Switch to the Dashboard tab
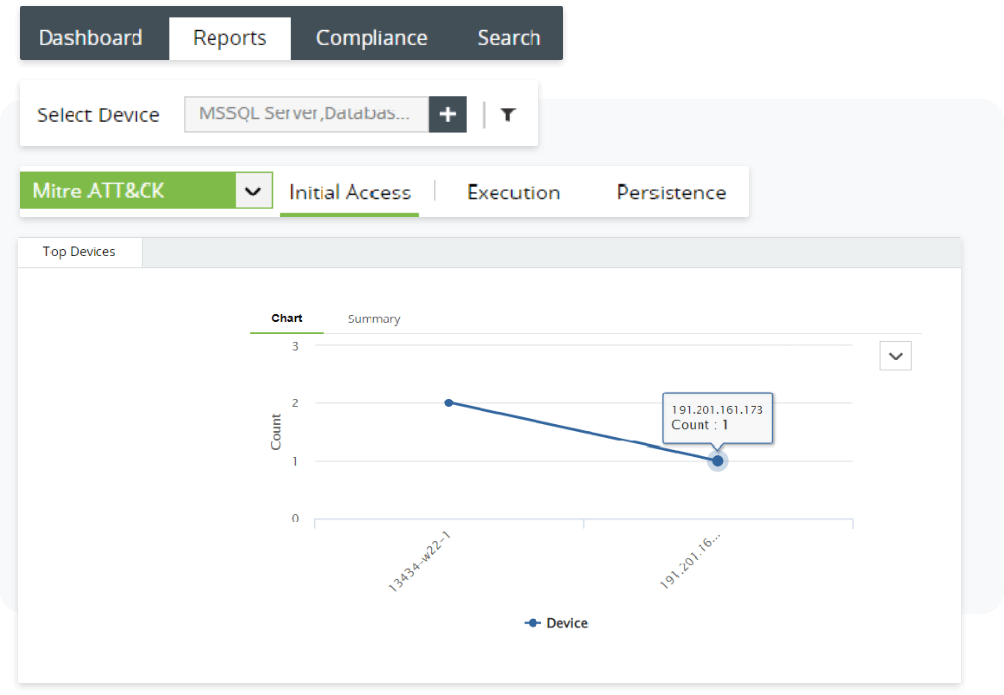The width and height of the screenshot is (1004, 695). (90, 37)
